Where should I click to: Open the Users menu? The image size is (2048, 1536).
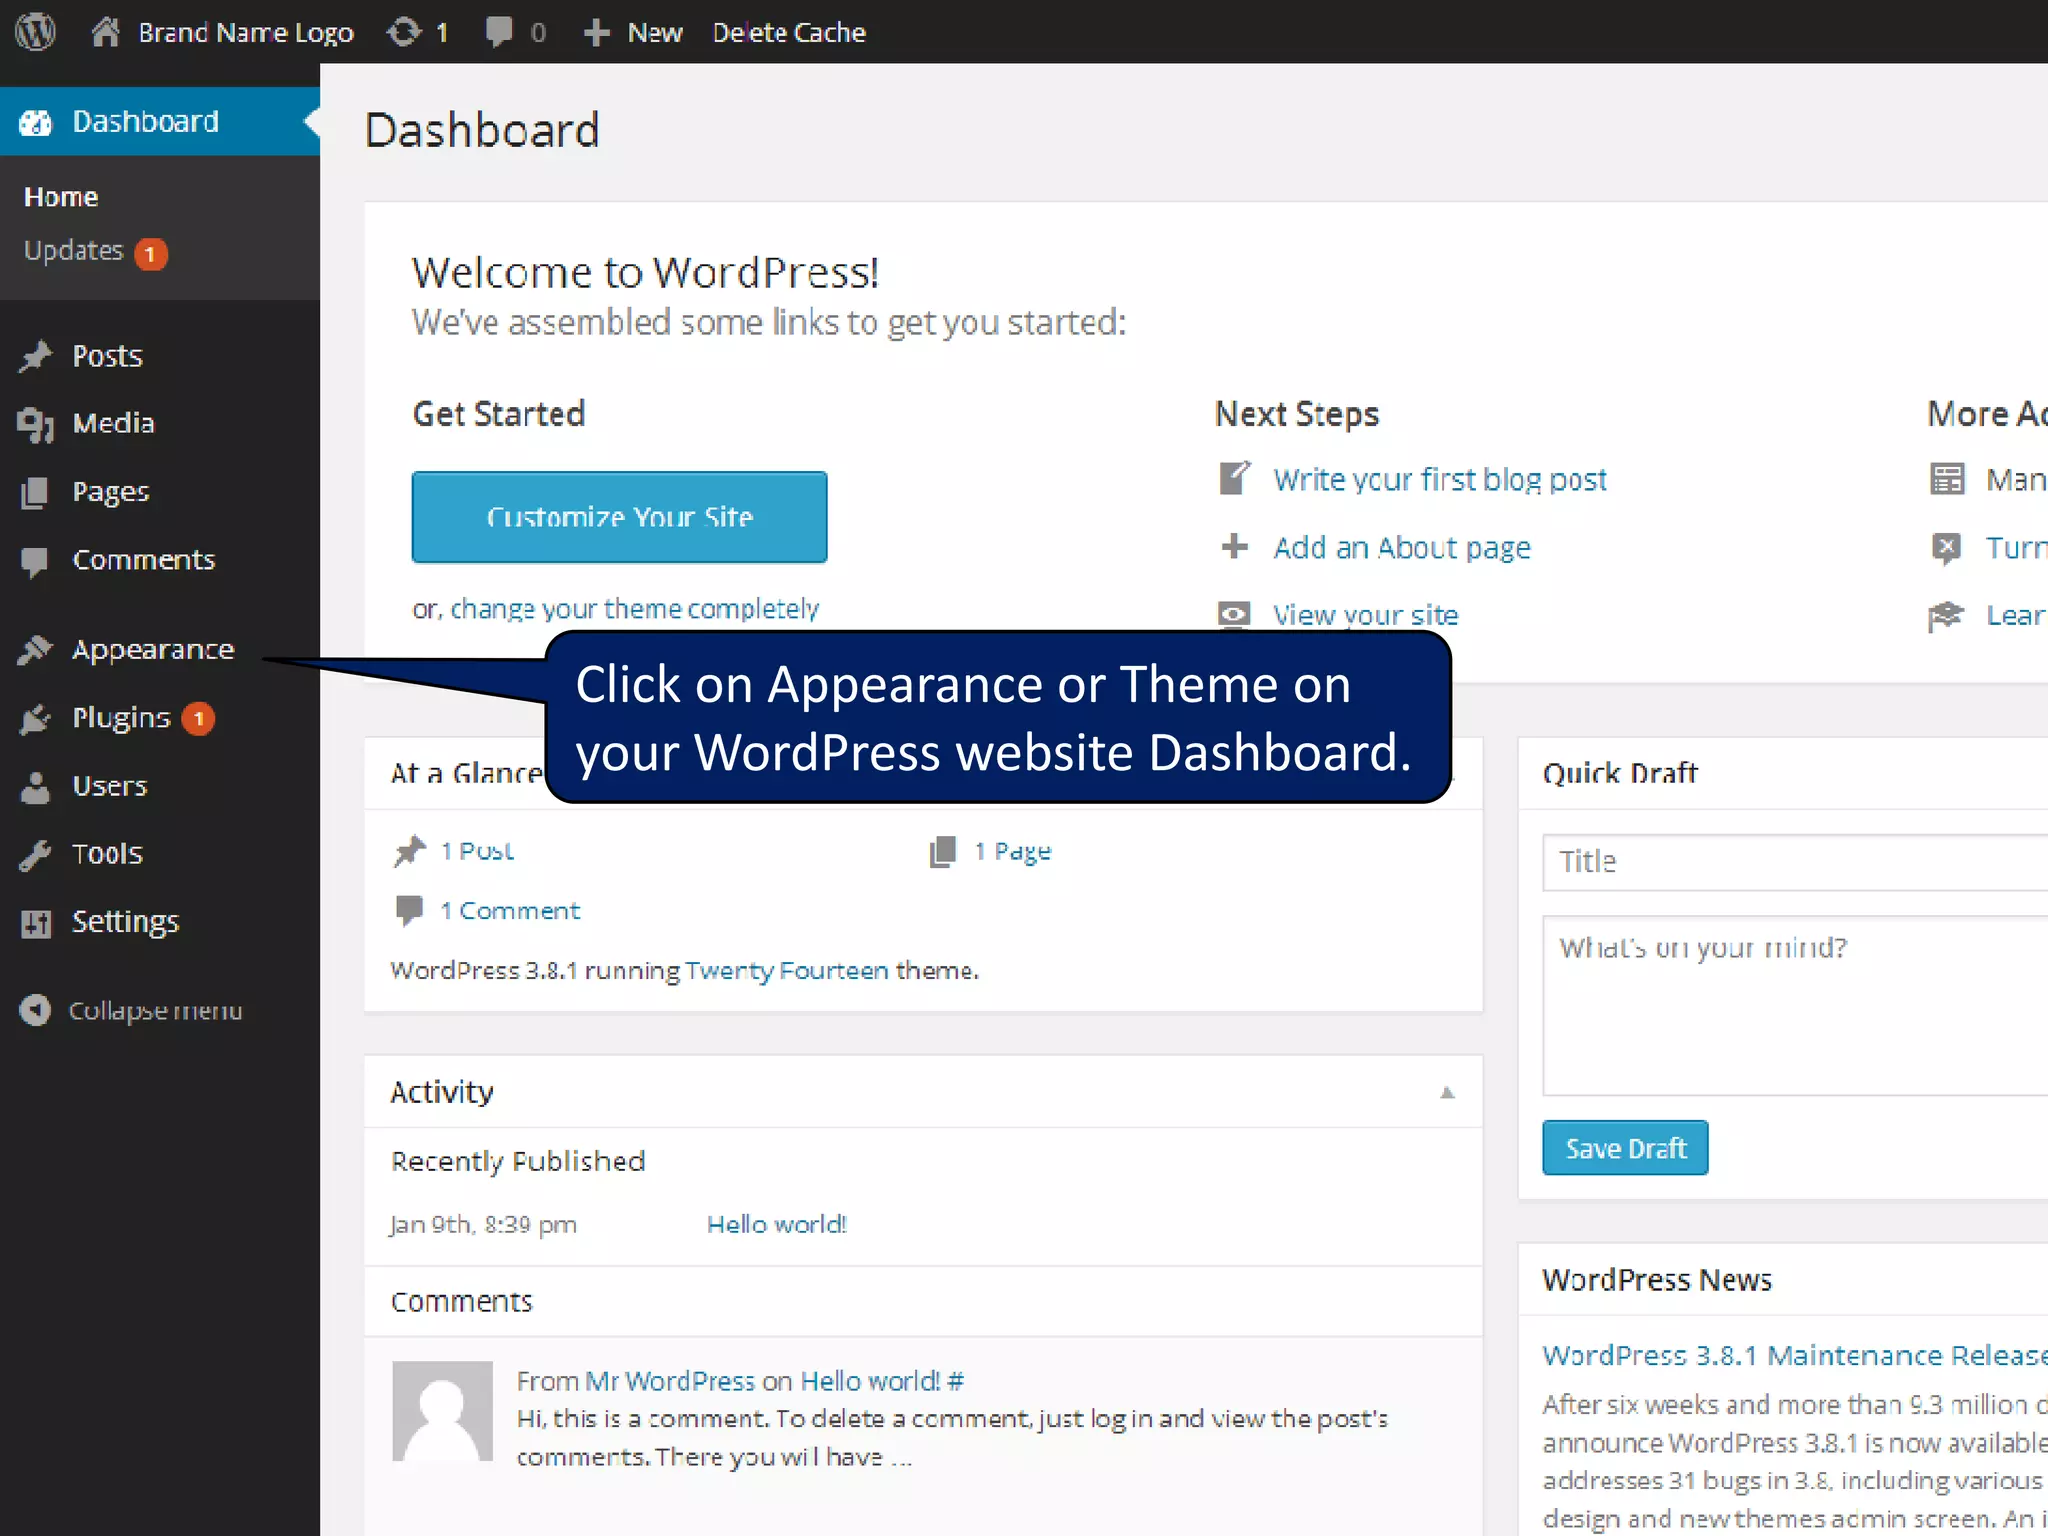[x=110, y=786]
